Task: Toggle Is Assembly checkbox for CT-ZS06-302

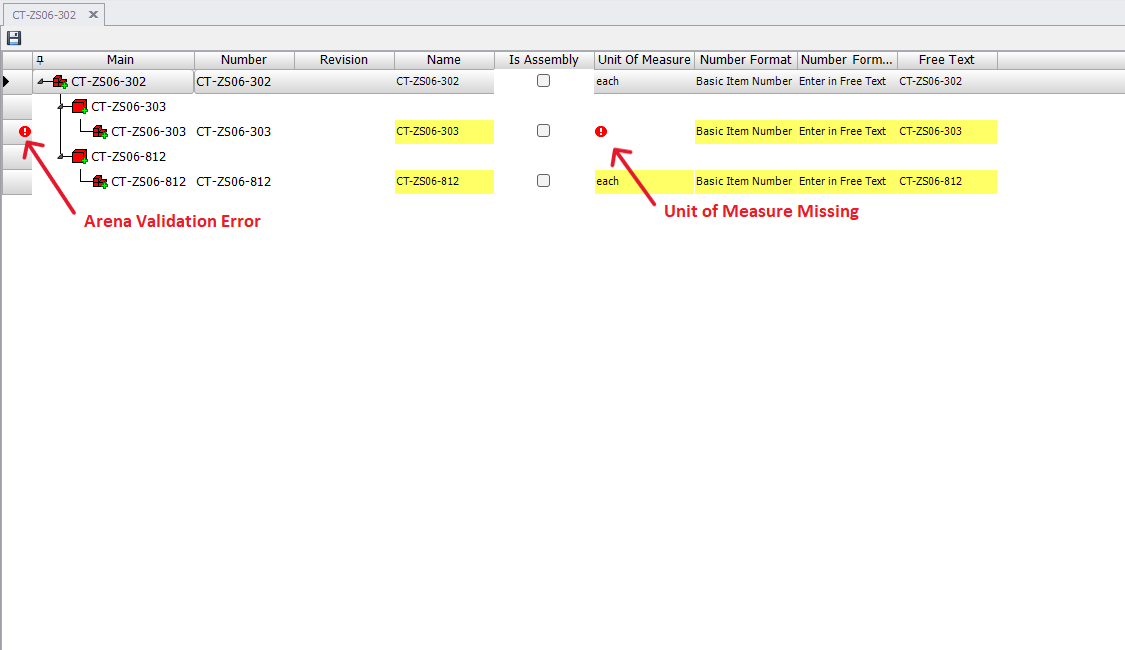Action: click(x=544, y=81)
